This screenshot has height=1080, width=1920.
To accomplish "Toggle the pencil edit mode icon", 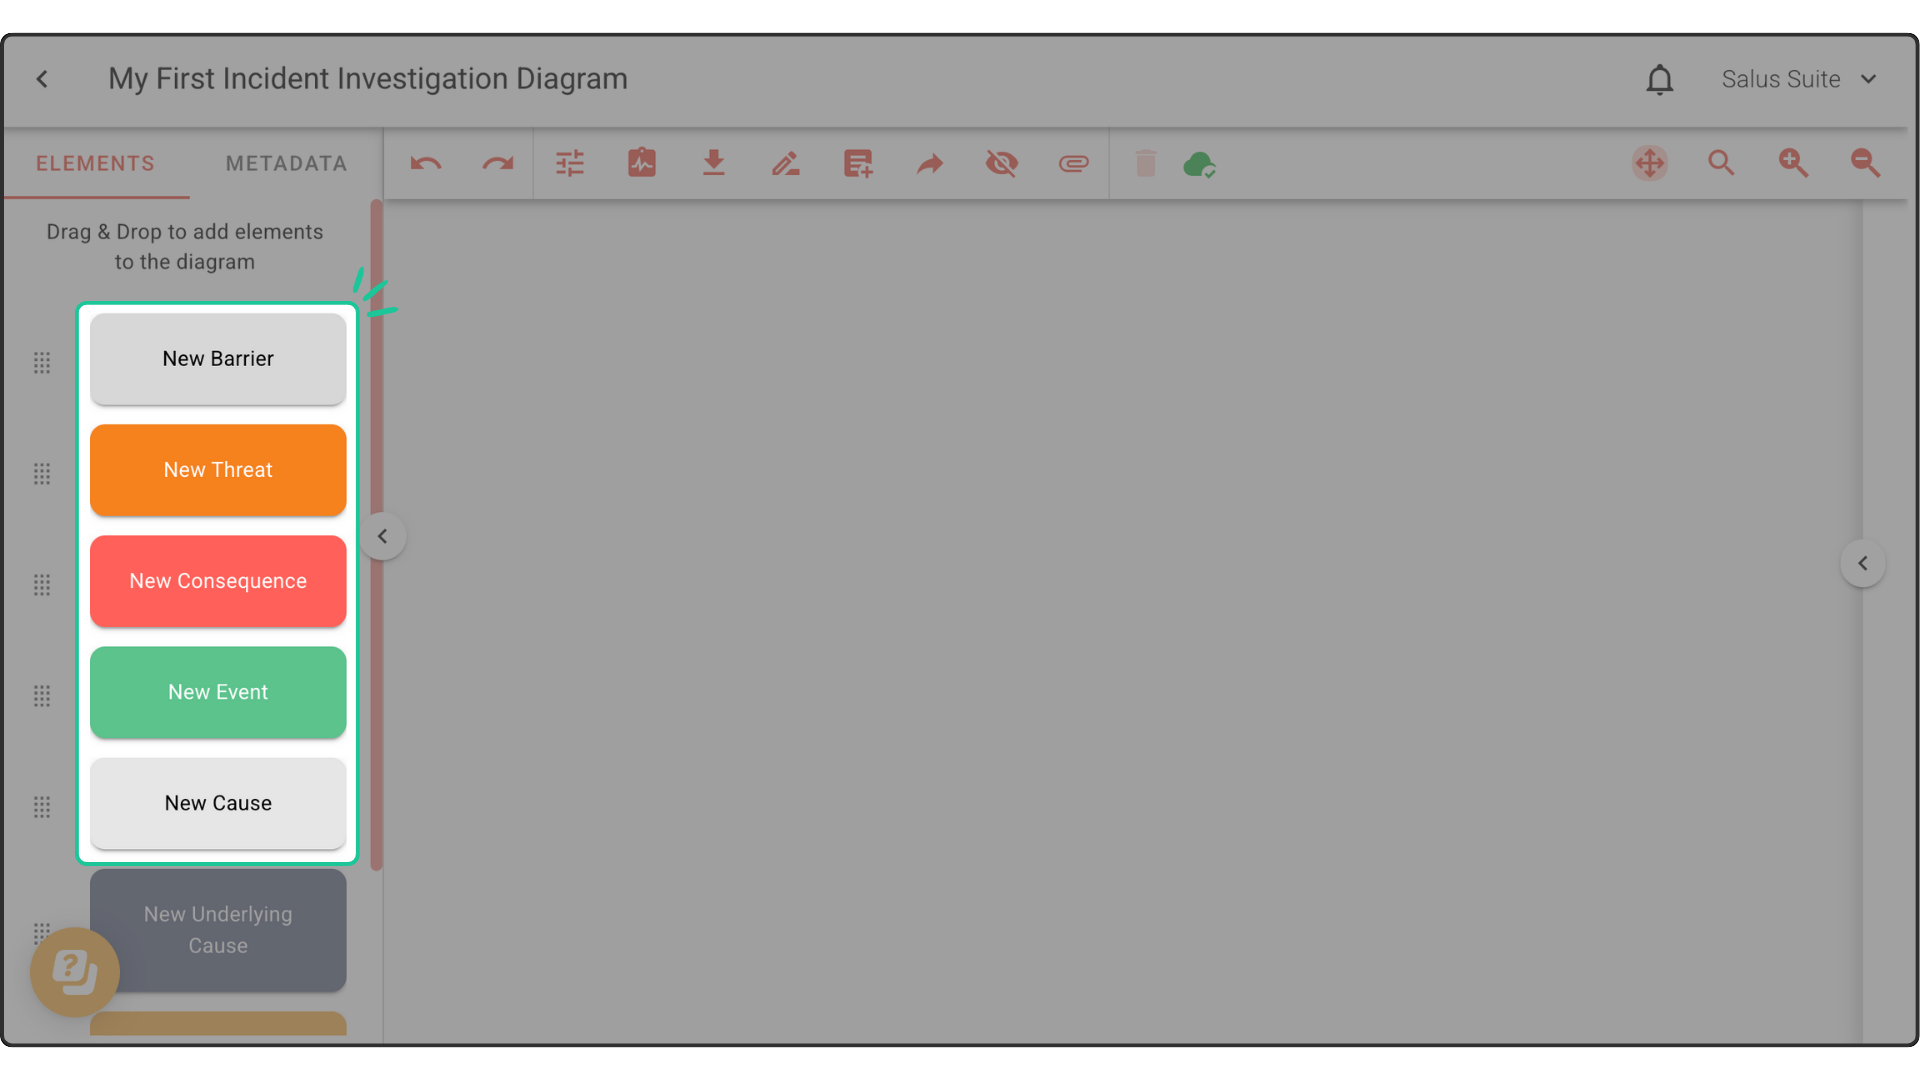I will pos(785,163).
